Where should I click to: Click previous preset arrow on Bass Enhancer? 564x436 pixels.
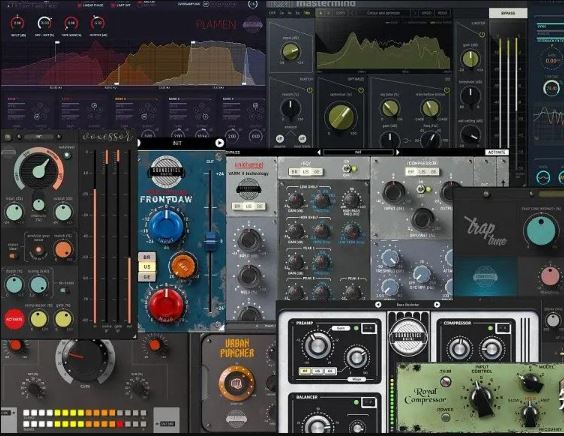(x=378, y=305)
